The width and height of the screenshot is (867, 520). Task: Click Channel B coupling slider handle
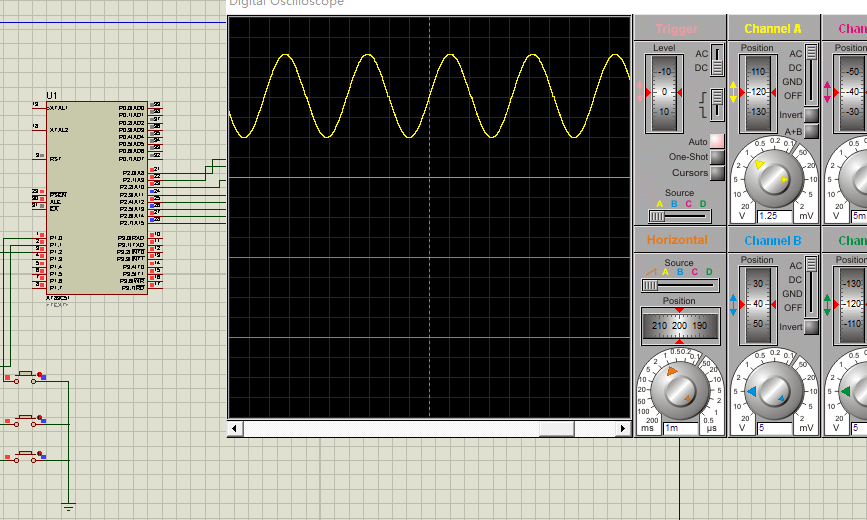click(x=811, y=264)
